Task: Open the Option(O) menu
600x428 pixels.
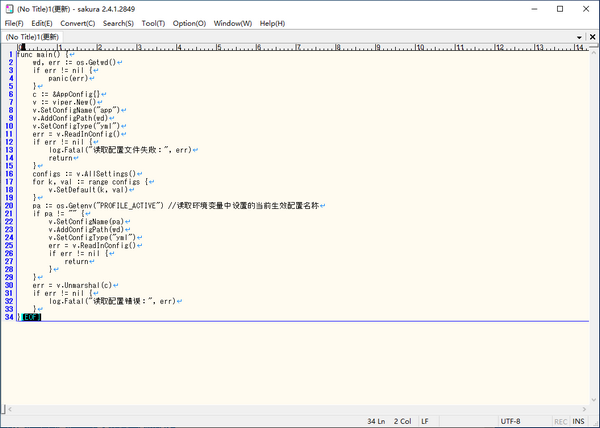Action: [189, 23]
